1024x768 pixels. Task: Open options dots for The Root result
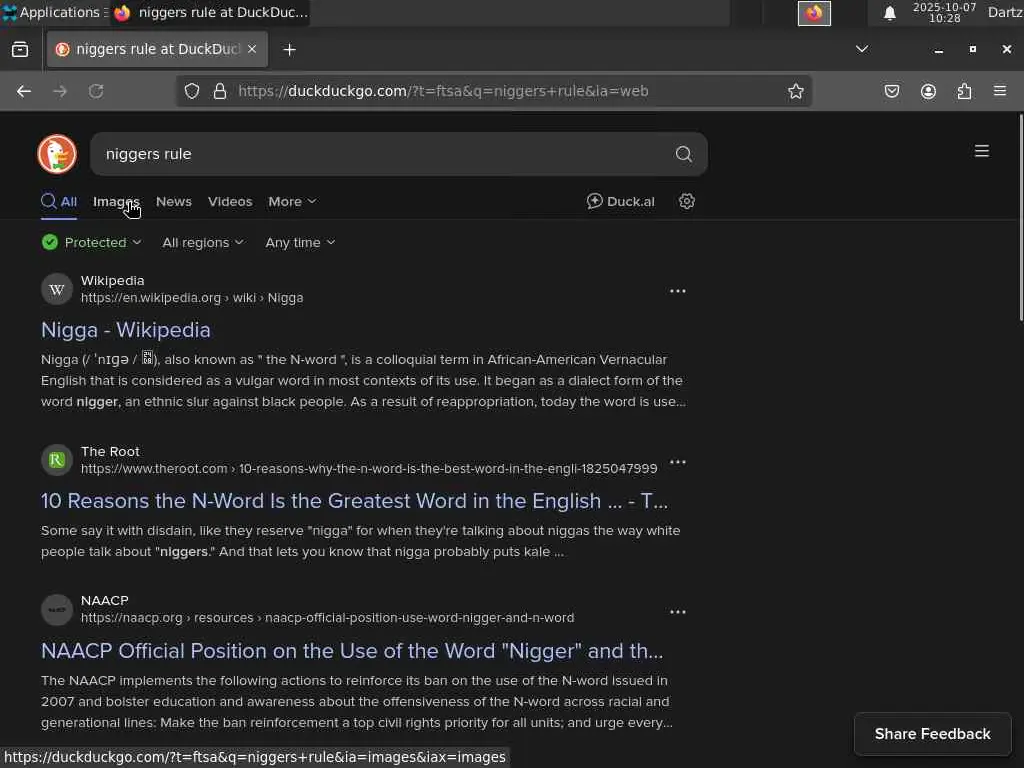tap(678, 462)
